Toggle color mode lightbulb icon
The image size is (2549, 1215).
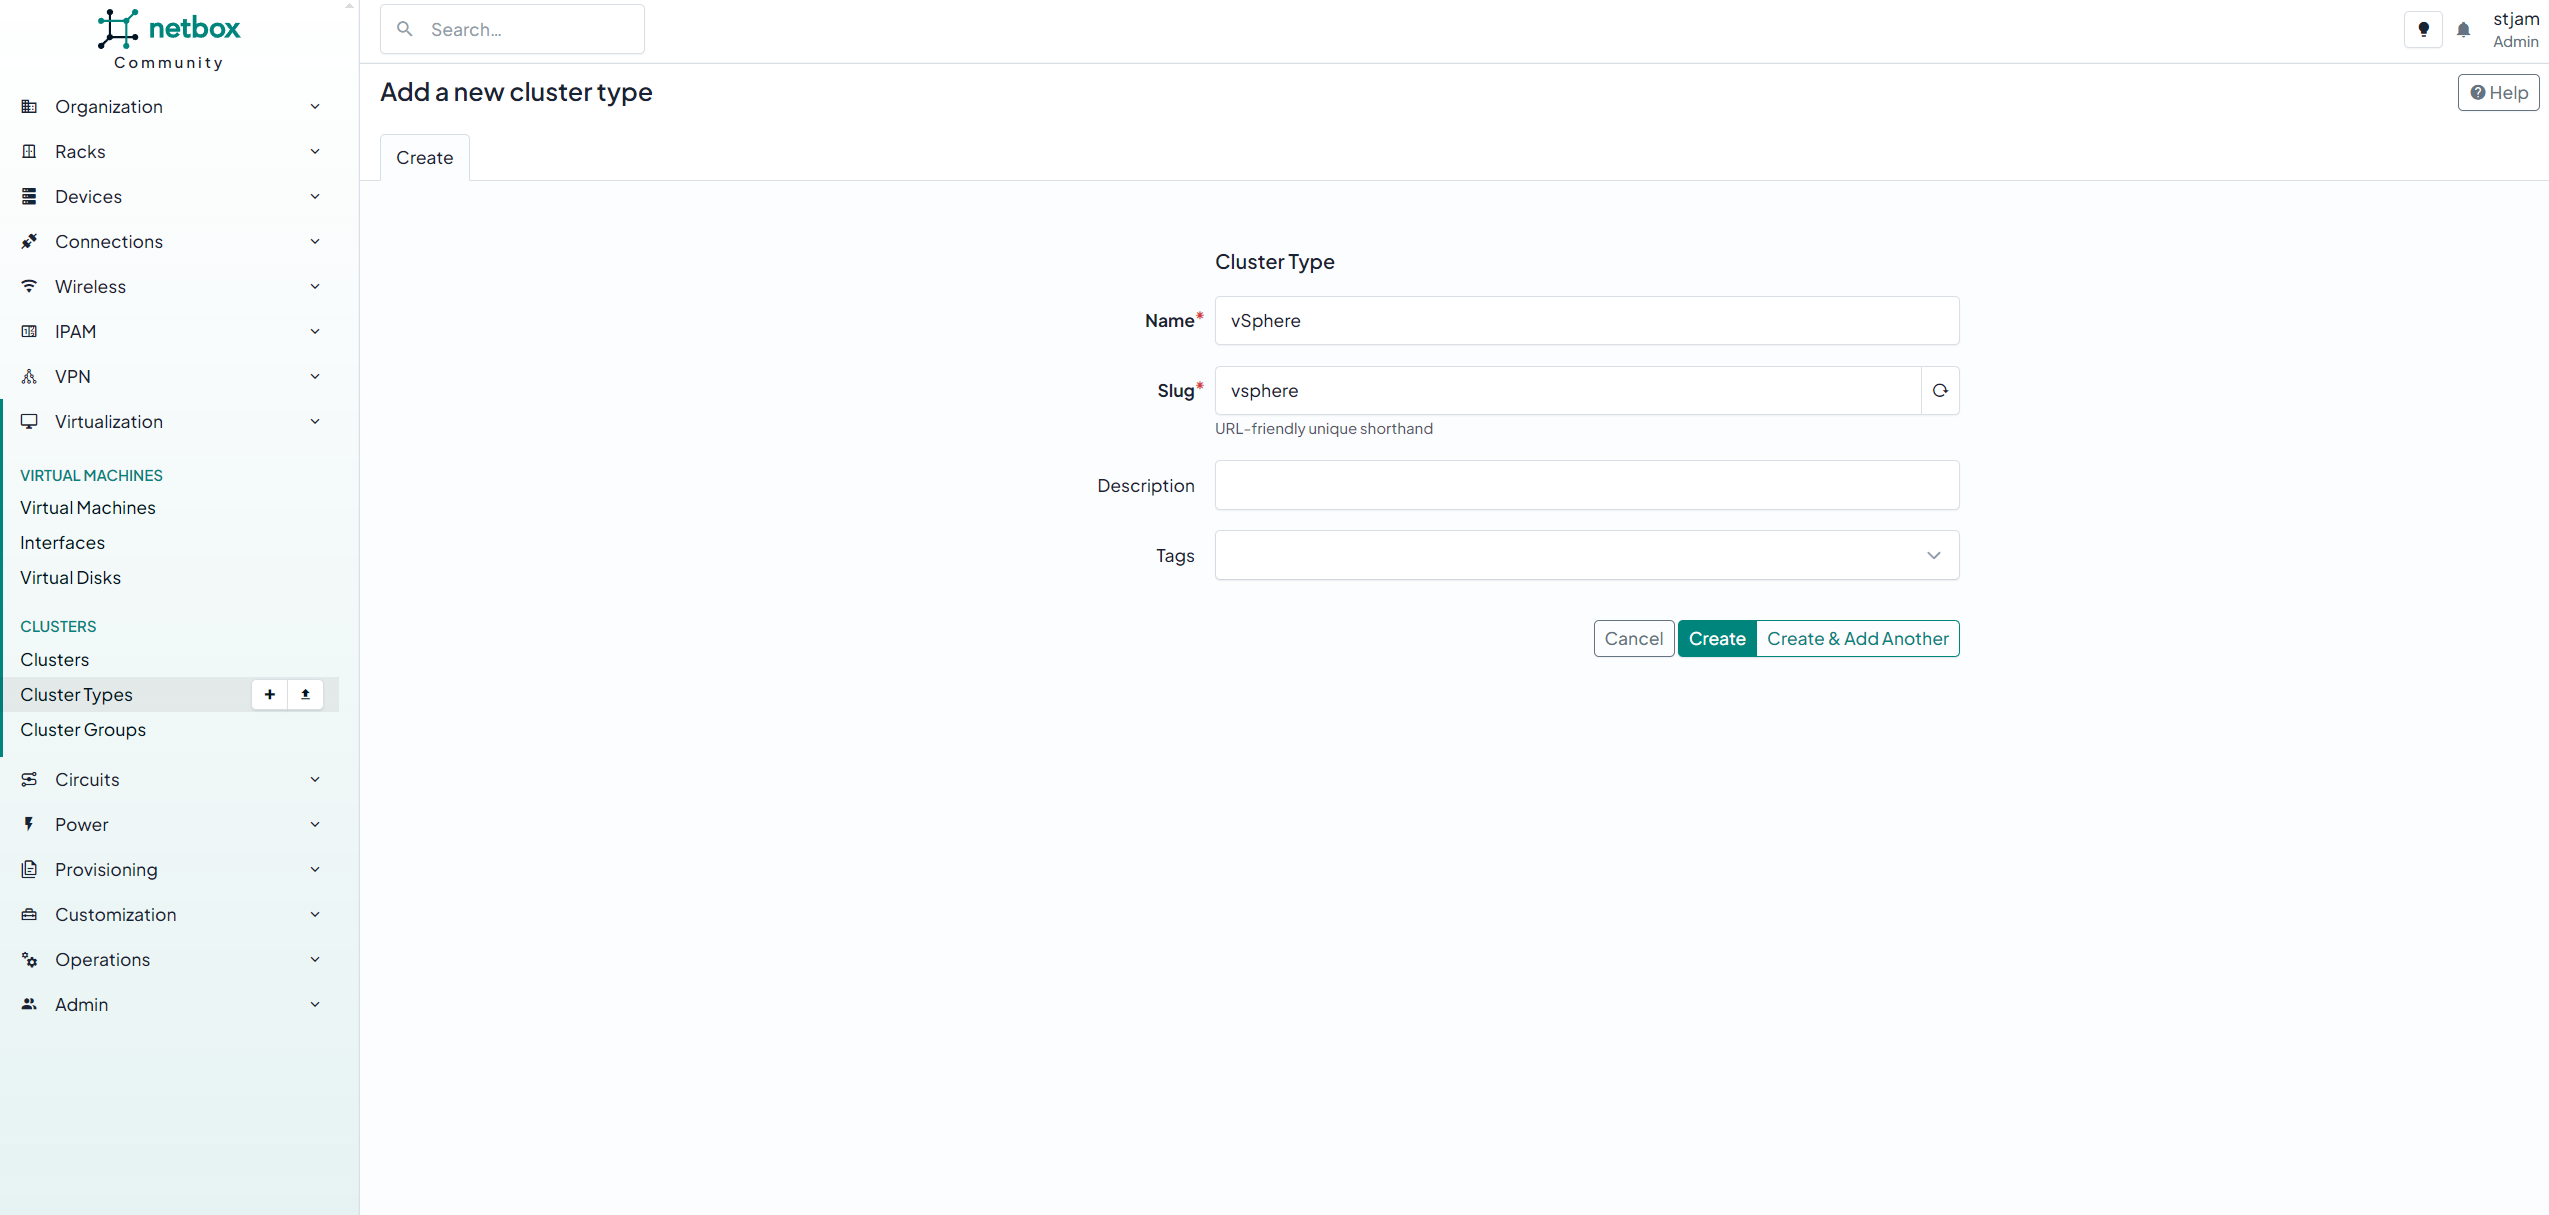click(x=2422, y=30)
